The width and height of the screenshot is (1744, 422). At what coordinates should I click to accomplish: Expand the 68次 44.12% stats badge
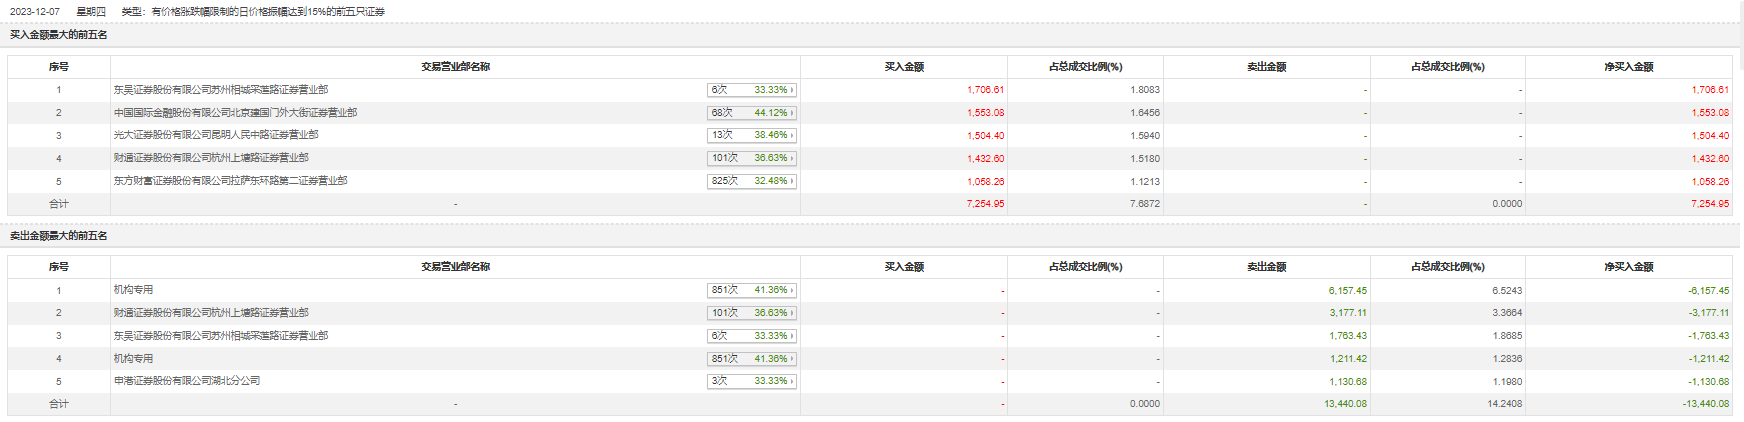751,113
